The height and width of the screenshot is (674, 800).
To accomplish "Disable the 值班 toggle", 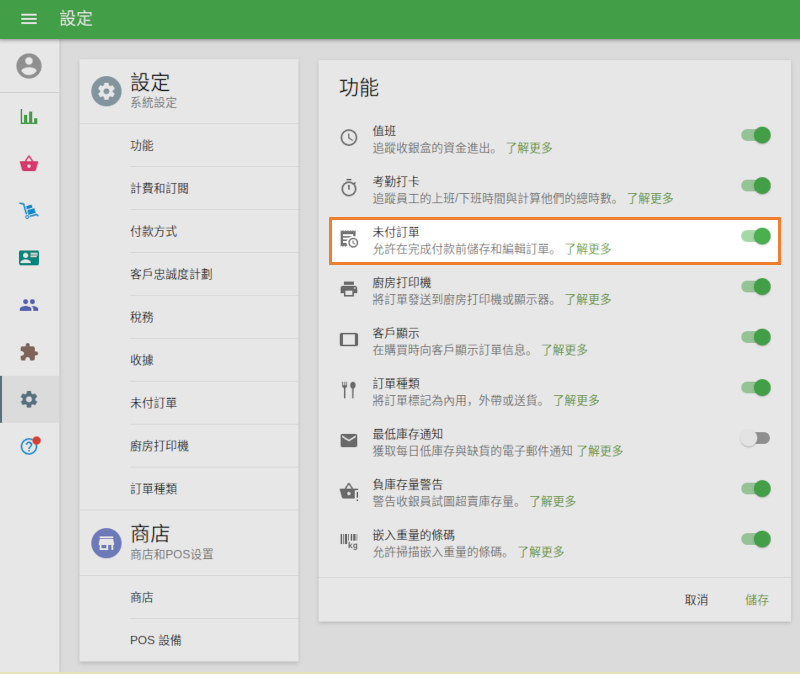I will tap(756, 136).
